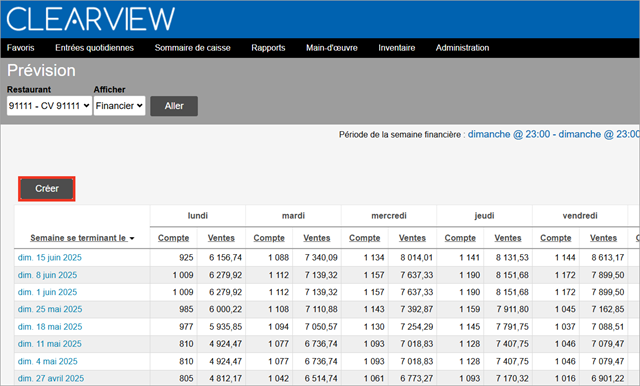The height and width of the screenshot is (386, 640).
Task: Open the week dim. 8 juin 2025
Action: tap(47, 275)
